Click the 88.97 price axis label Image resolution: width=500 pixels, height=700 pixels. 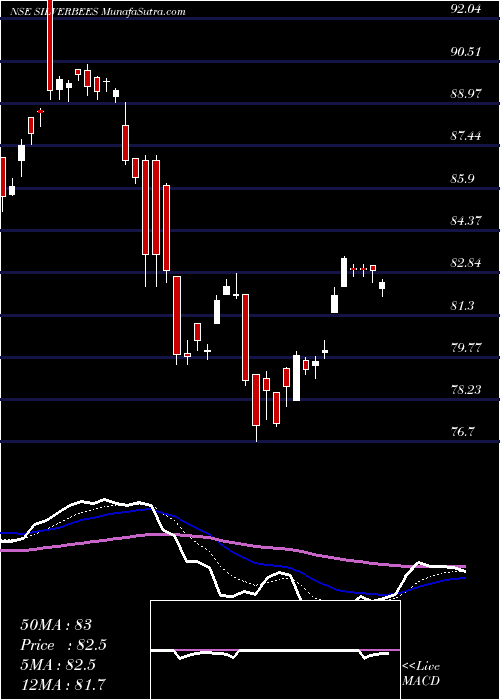click(466, 94)
